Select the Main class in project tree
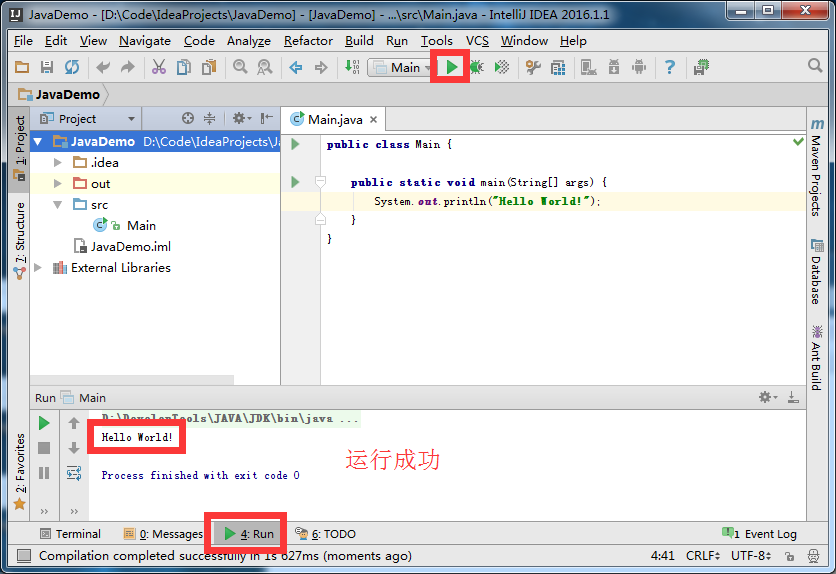 pyautogui.click(x=141, y=225)
